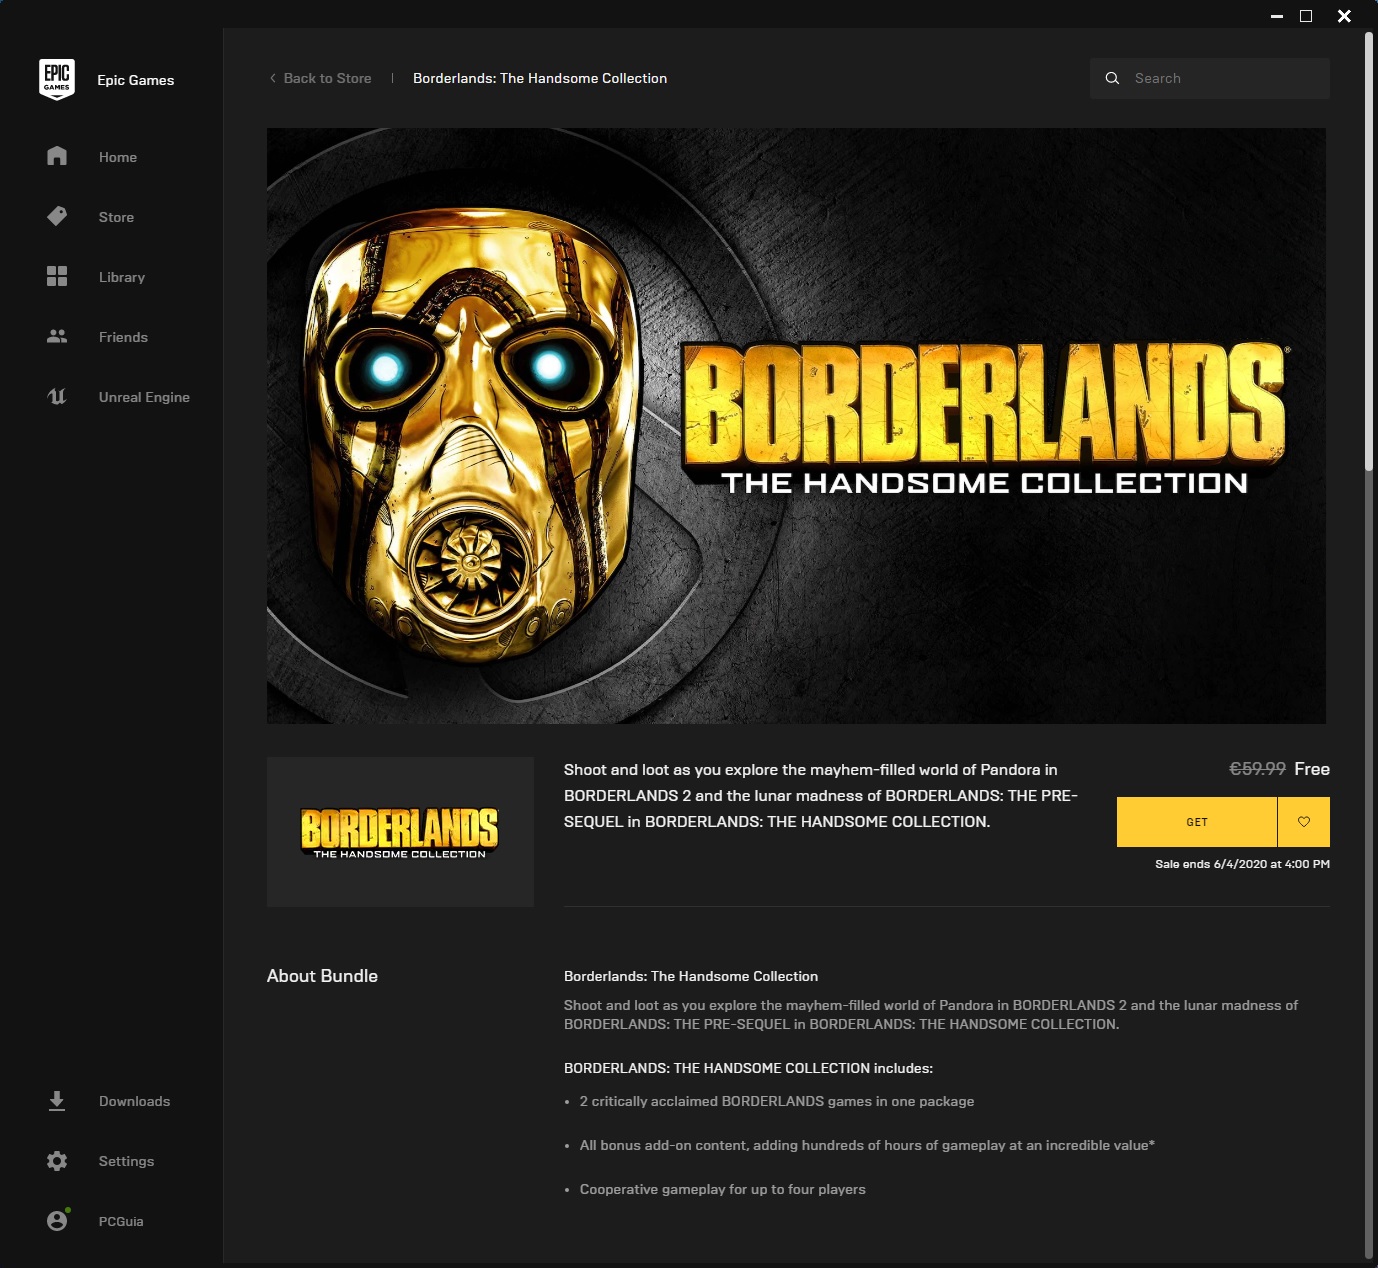Open the Settings gear icon
Screen dimensions: 1378x1268
click(x=57, y=1161)
